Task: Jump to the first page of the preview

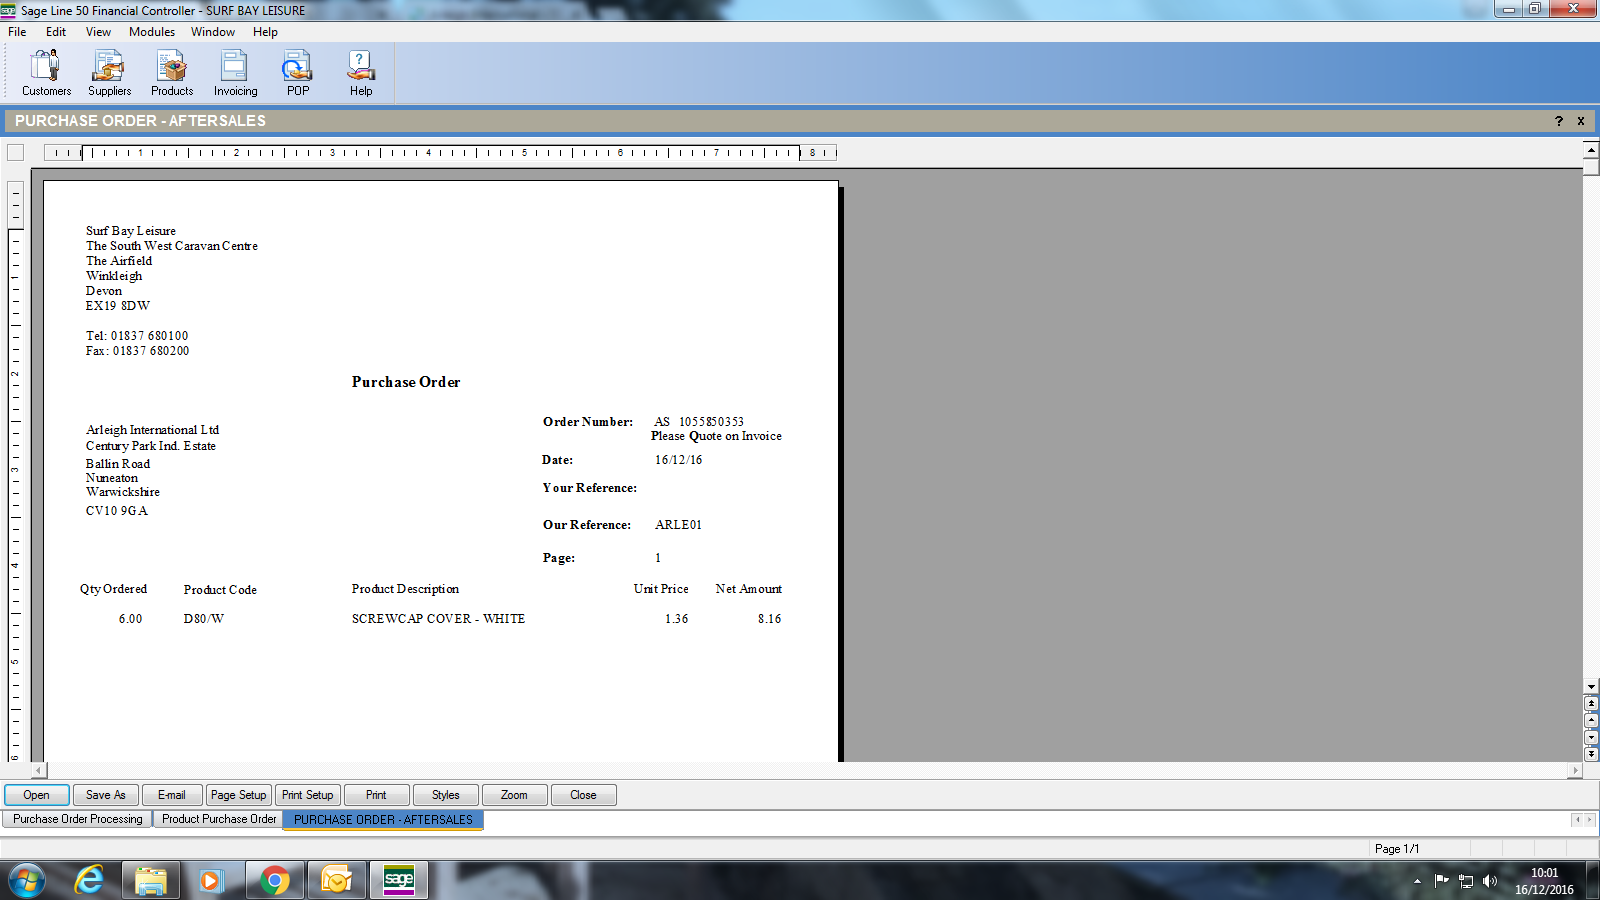Action: (x=1591, y=703)
